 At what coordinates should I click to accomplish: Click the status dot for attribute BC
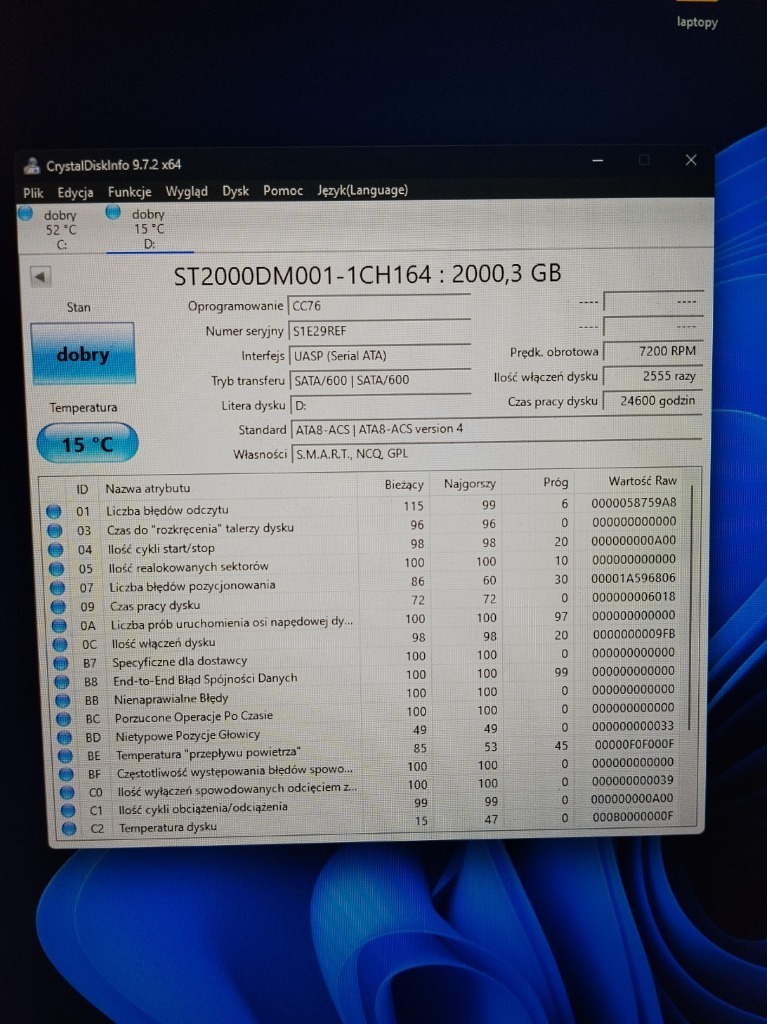pos(63,719)
